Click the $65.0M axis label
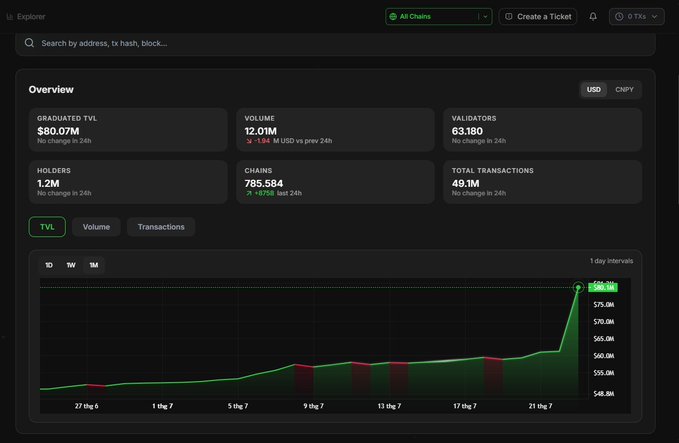 tap(604, 339)
